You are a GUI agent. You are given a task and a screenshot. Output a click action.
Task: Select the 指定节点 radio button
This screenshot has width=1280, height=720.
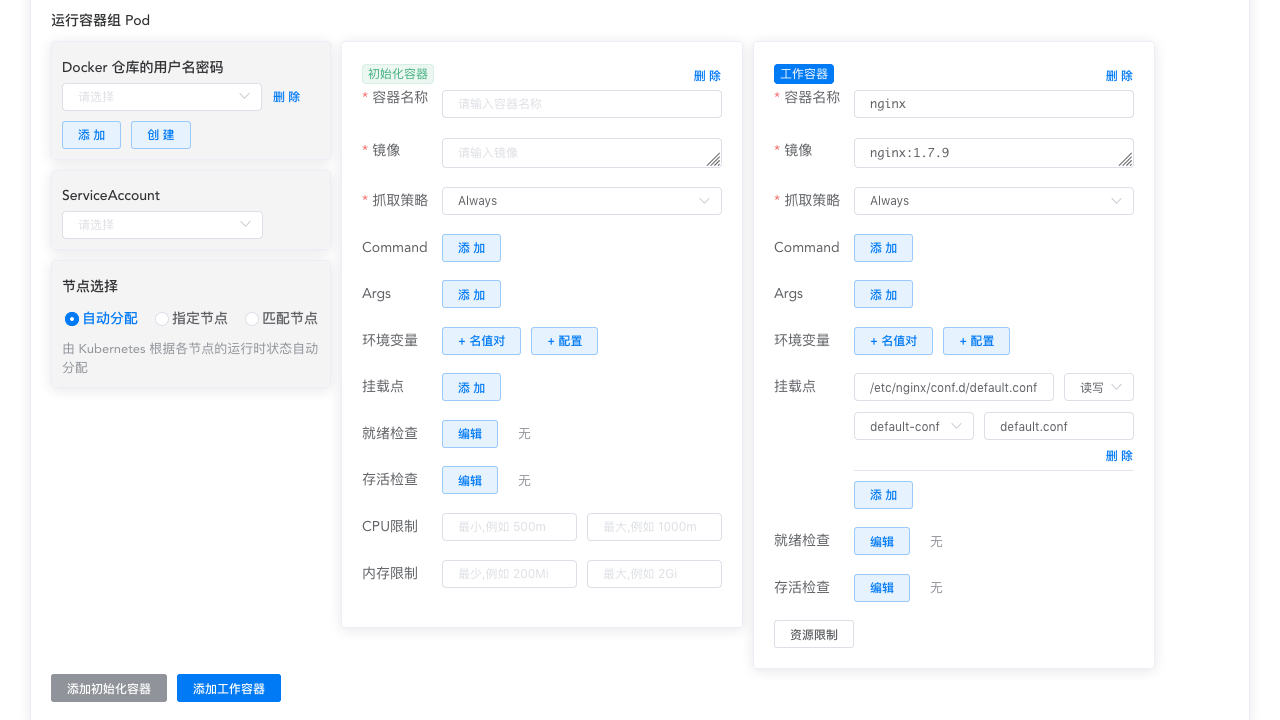161,318
